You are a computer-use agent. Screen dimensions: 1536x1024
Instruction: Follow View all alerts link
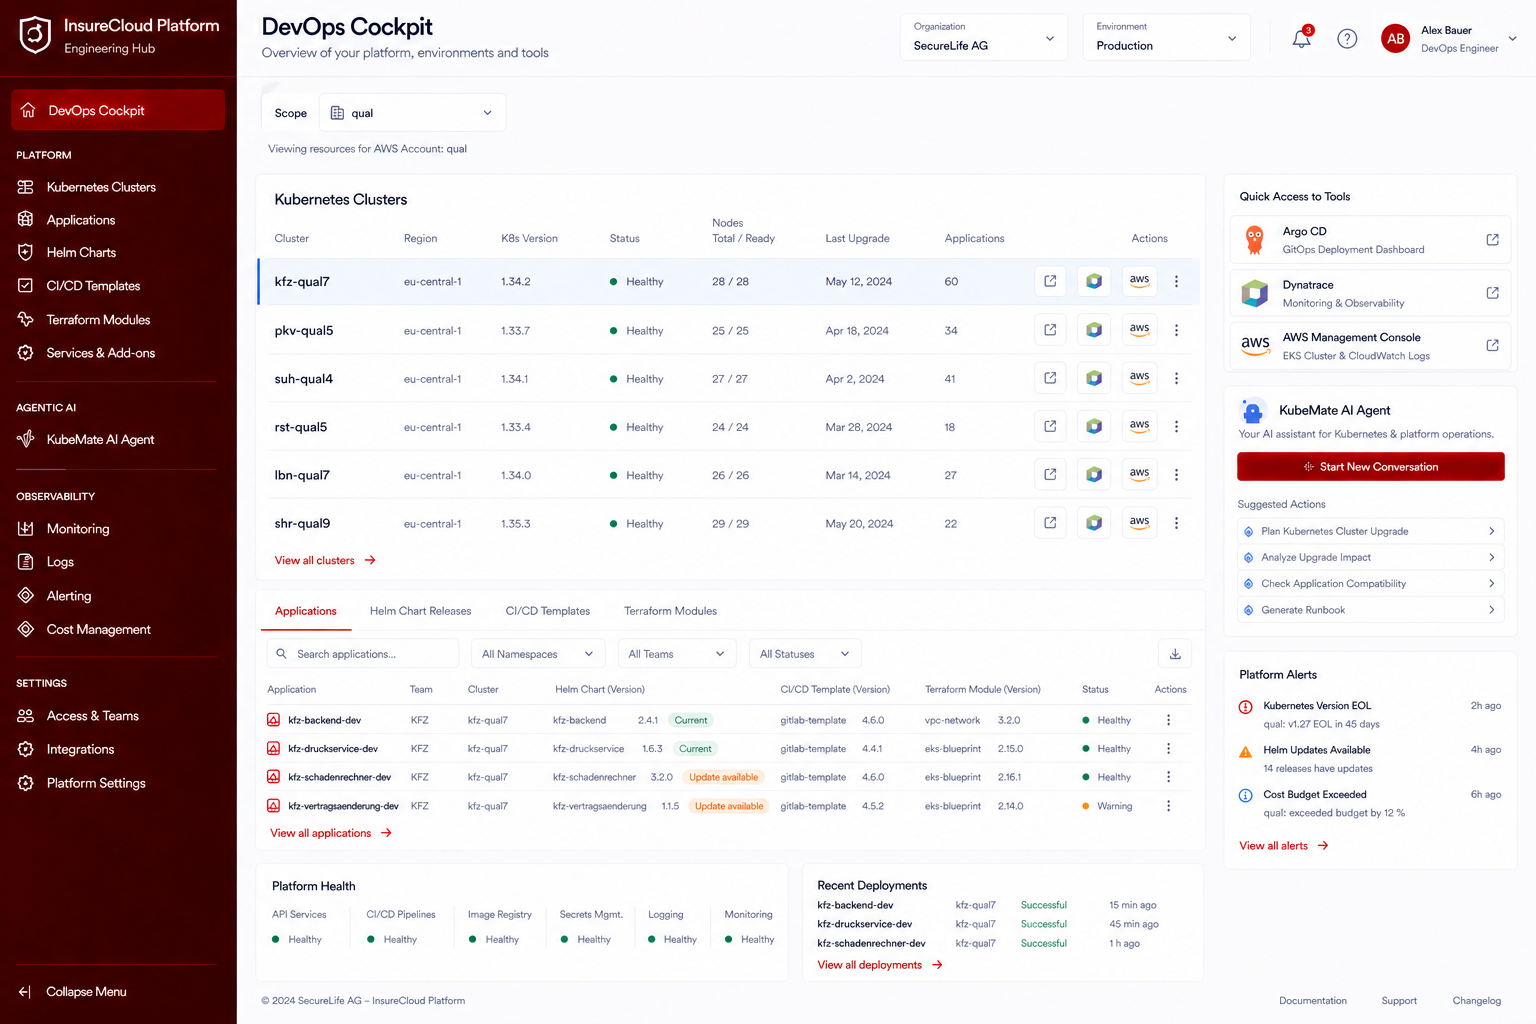click(x=1284, y=846)
